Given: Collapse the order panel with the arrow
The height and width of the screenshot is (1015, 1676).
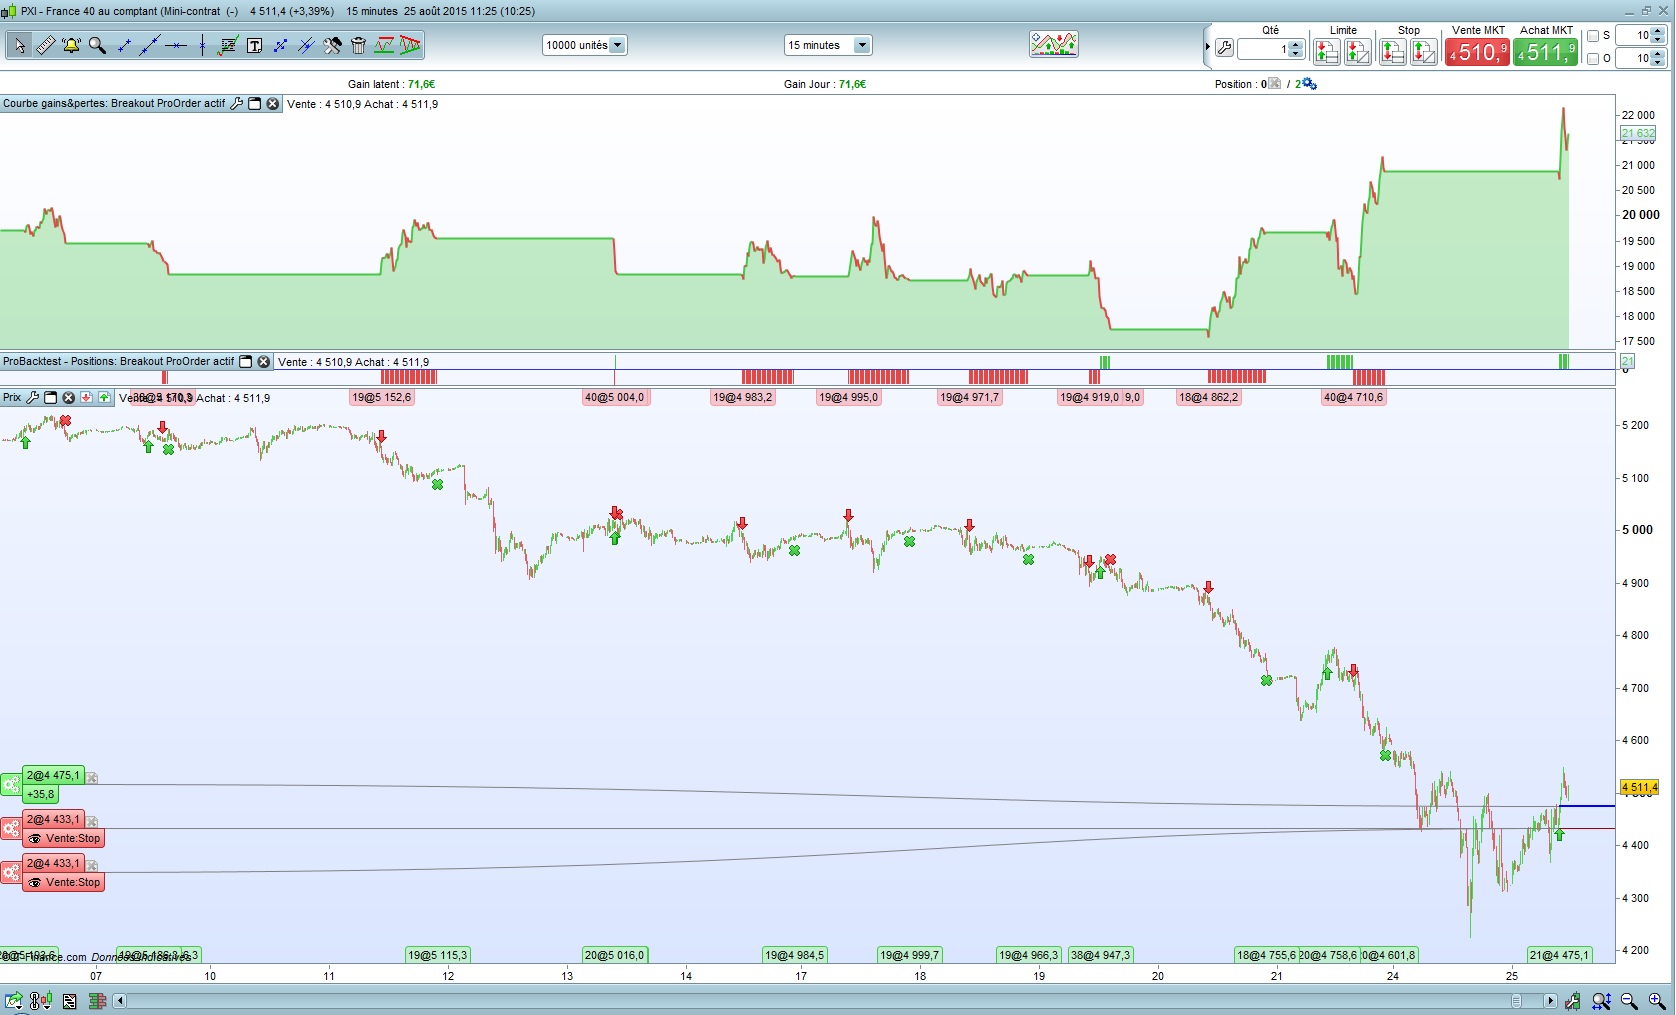Looking at the screenshot, I should pyautogui.click(x=1208, y=47).
